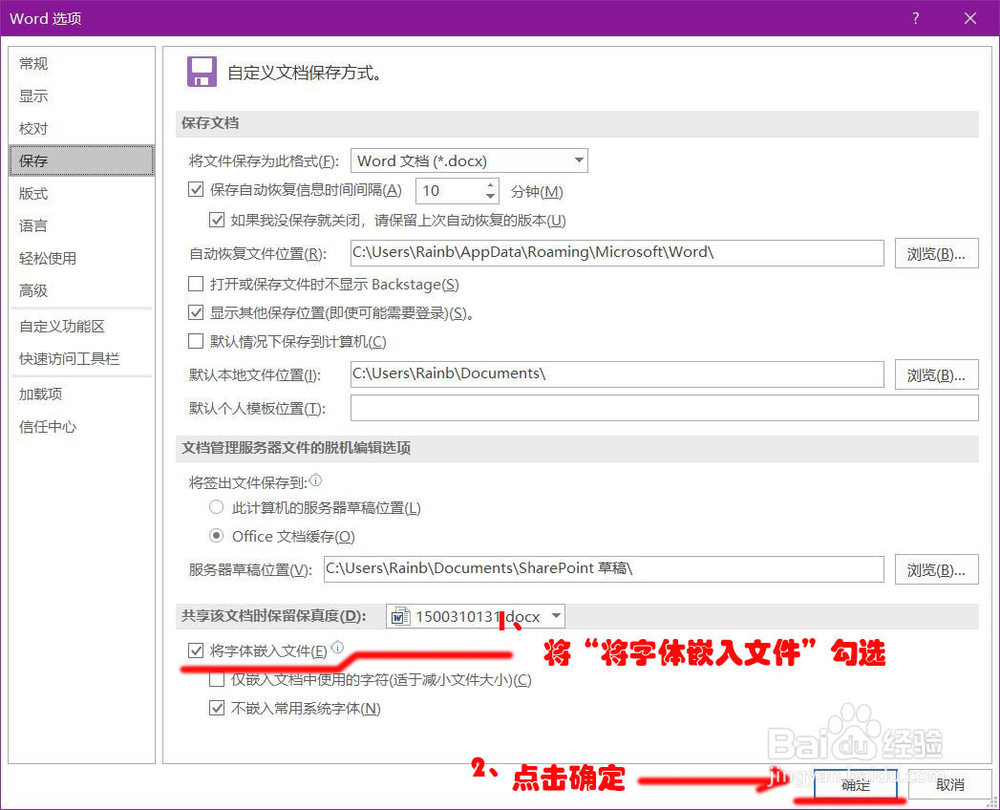Click the 默认个人模板位置 input field
Image resolution: width=1000 pixels, height=810 pixels.
[x=663, y=407]
